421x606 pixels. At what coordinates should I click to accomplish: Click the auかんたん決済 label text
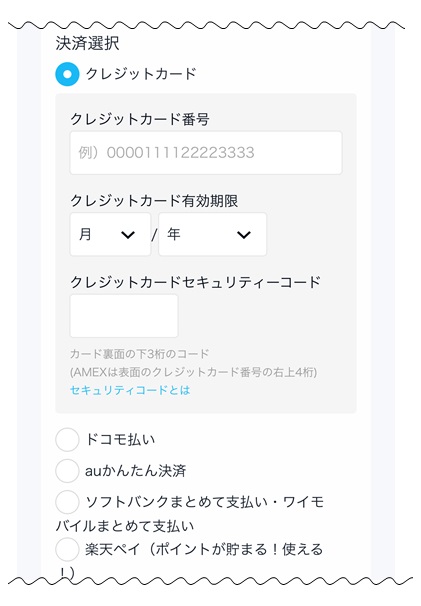tap(135, 471)
